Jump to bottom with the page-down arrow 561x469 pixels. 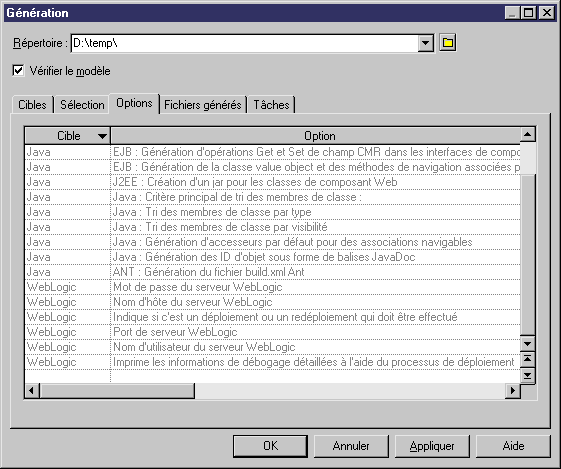pyautogui.click(x=527, y=375)
